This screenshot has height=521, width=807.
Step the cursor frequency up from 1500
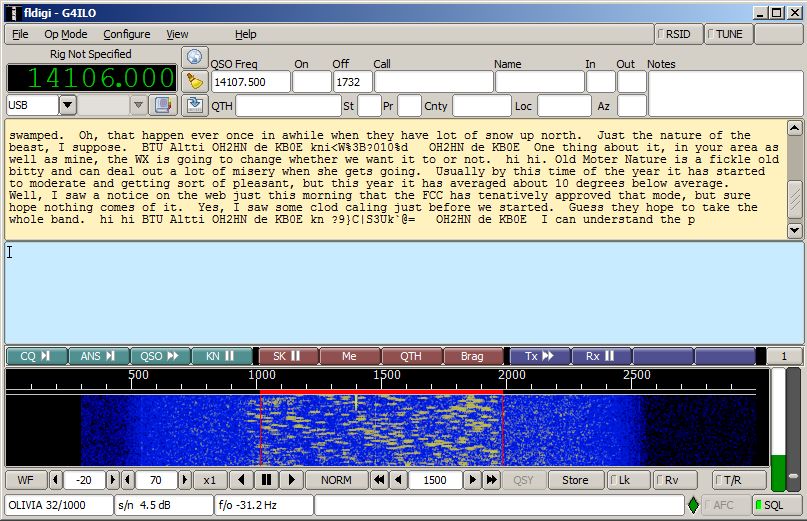click(472, 480)
